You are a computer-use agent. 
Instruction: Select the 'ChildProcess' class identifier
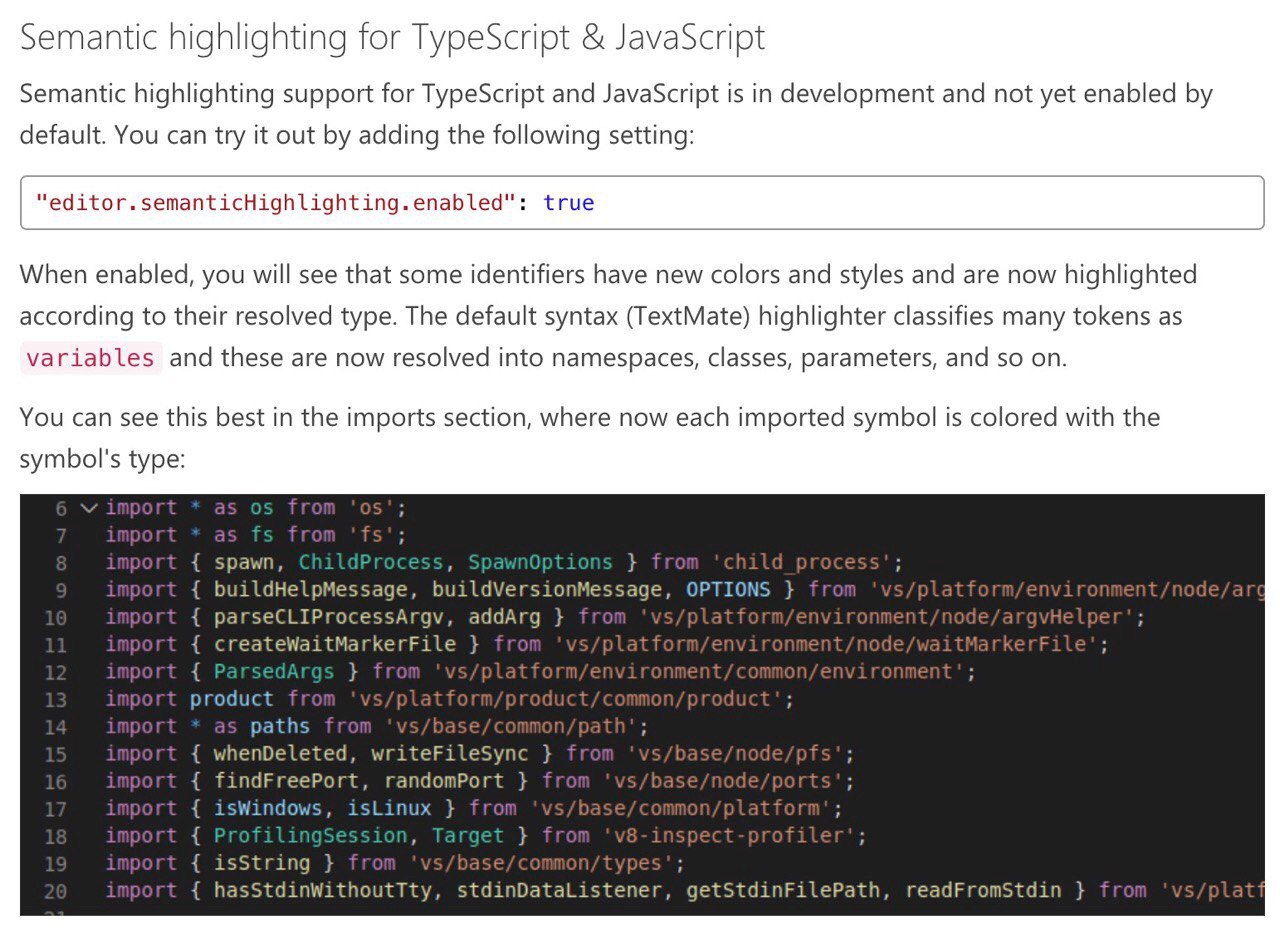[371, 562]
